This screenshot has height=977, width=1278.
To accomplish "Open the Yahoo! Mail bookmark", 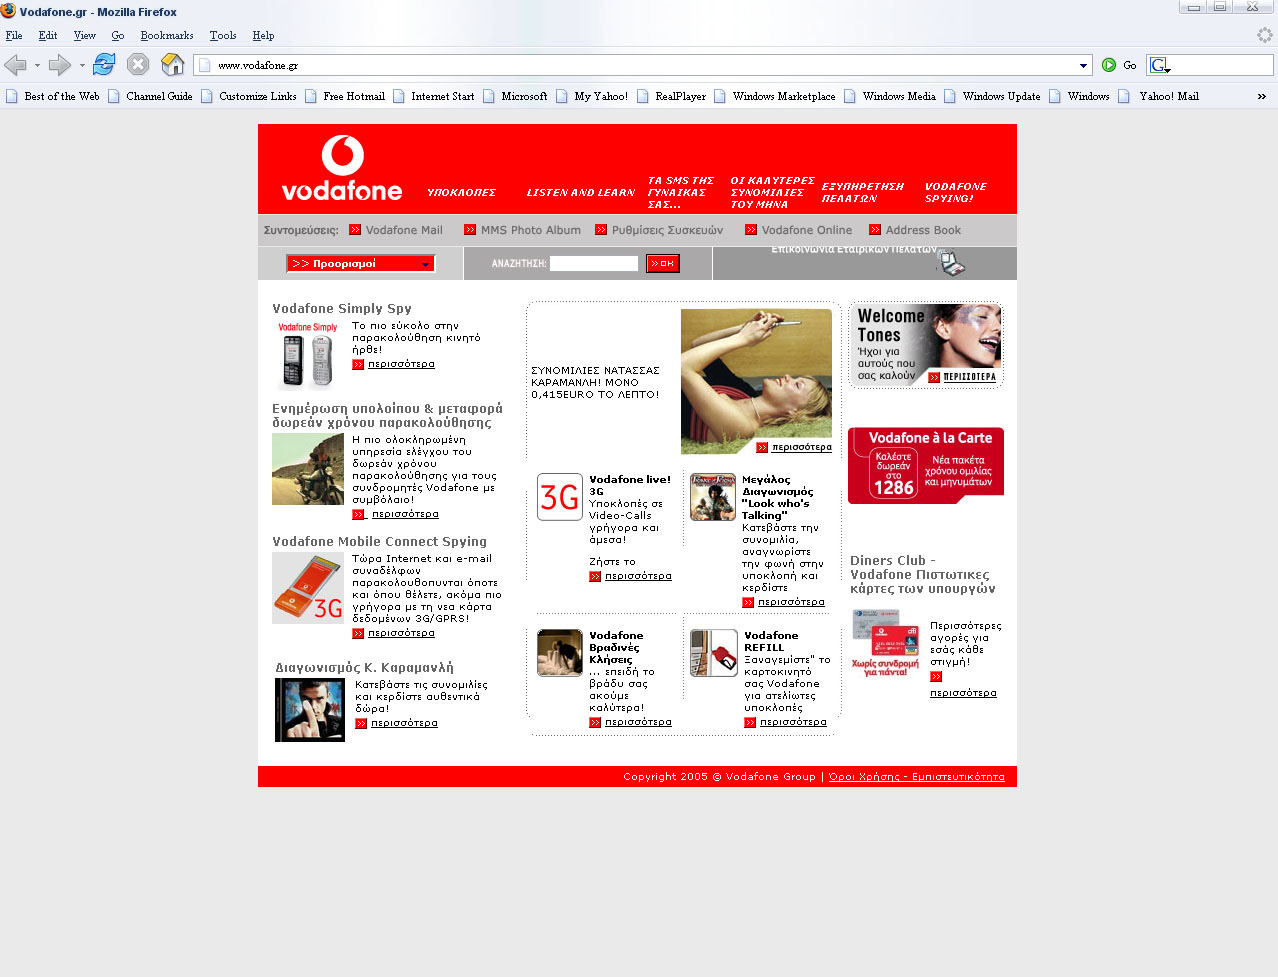I will pos(1159,96).
